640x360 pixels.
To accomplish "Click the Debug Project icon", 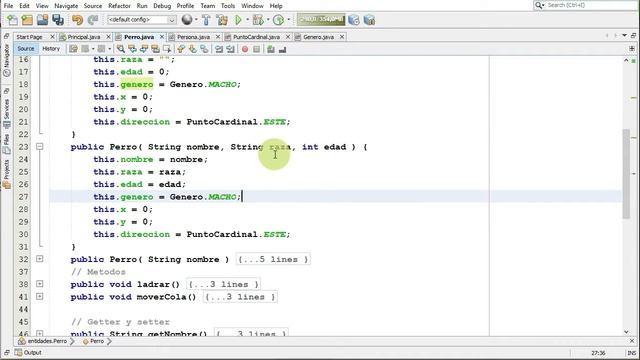I will 258,20.
